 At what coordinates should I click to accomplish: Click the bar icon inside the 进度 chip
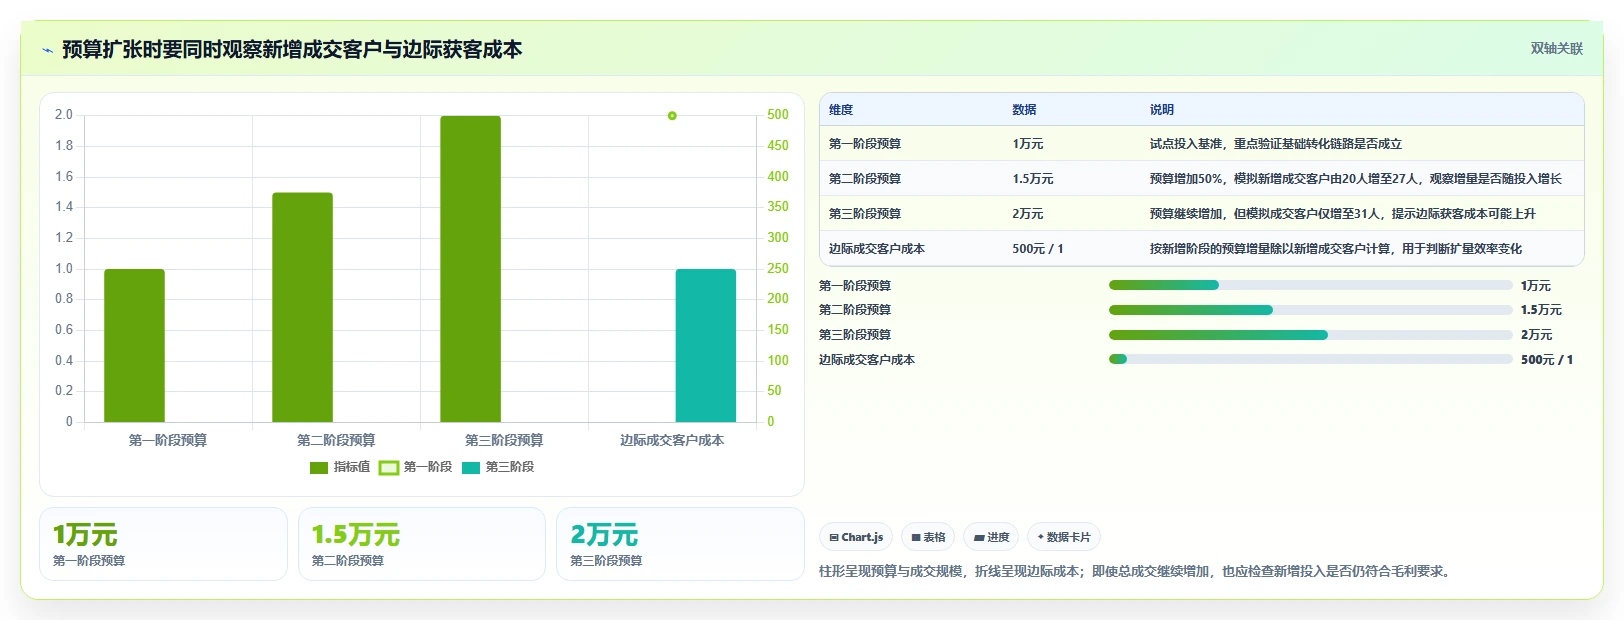tap(979, 538)
